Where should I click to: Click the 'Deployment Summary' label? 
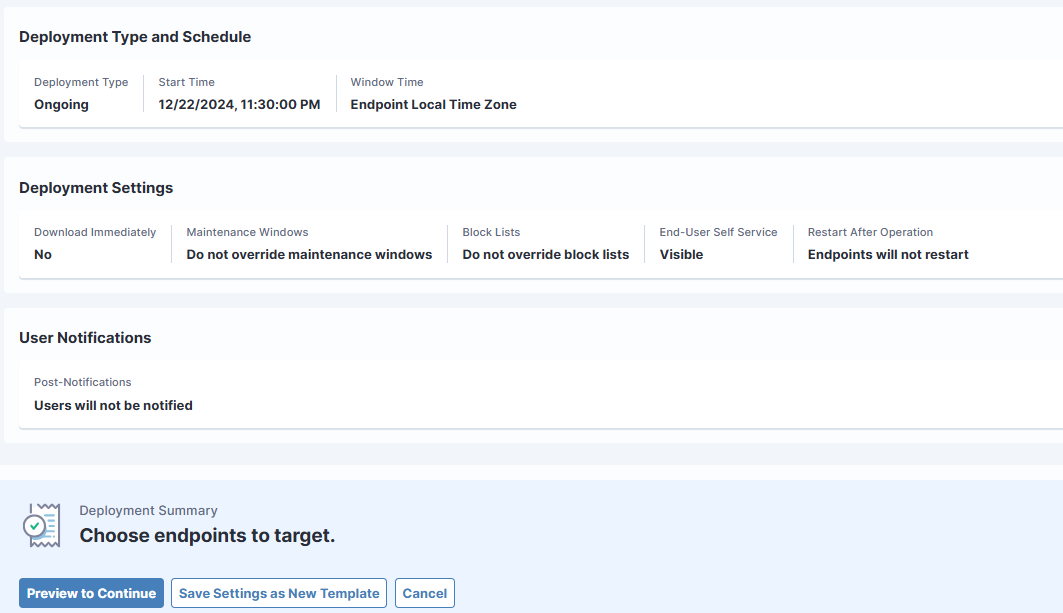click(x=148, y=511)
